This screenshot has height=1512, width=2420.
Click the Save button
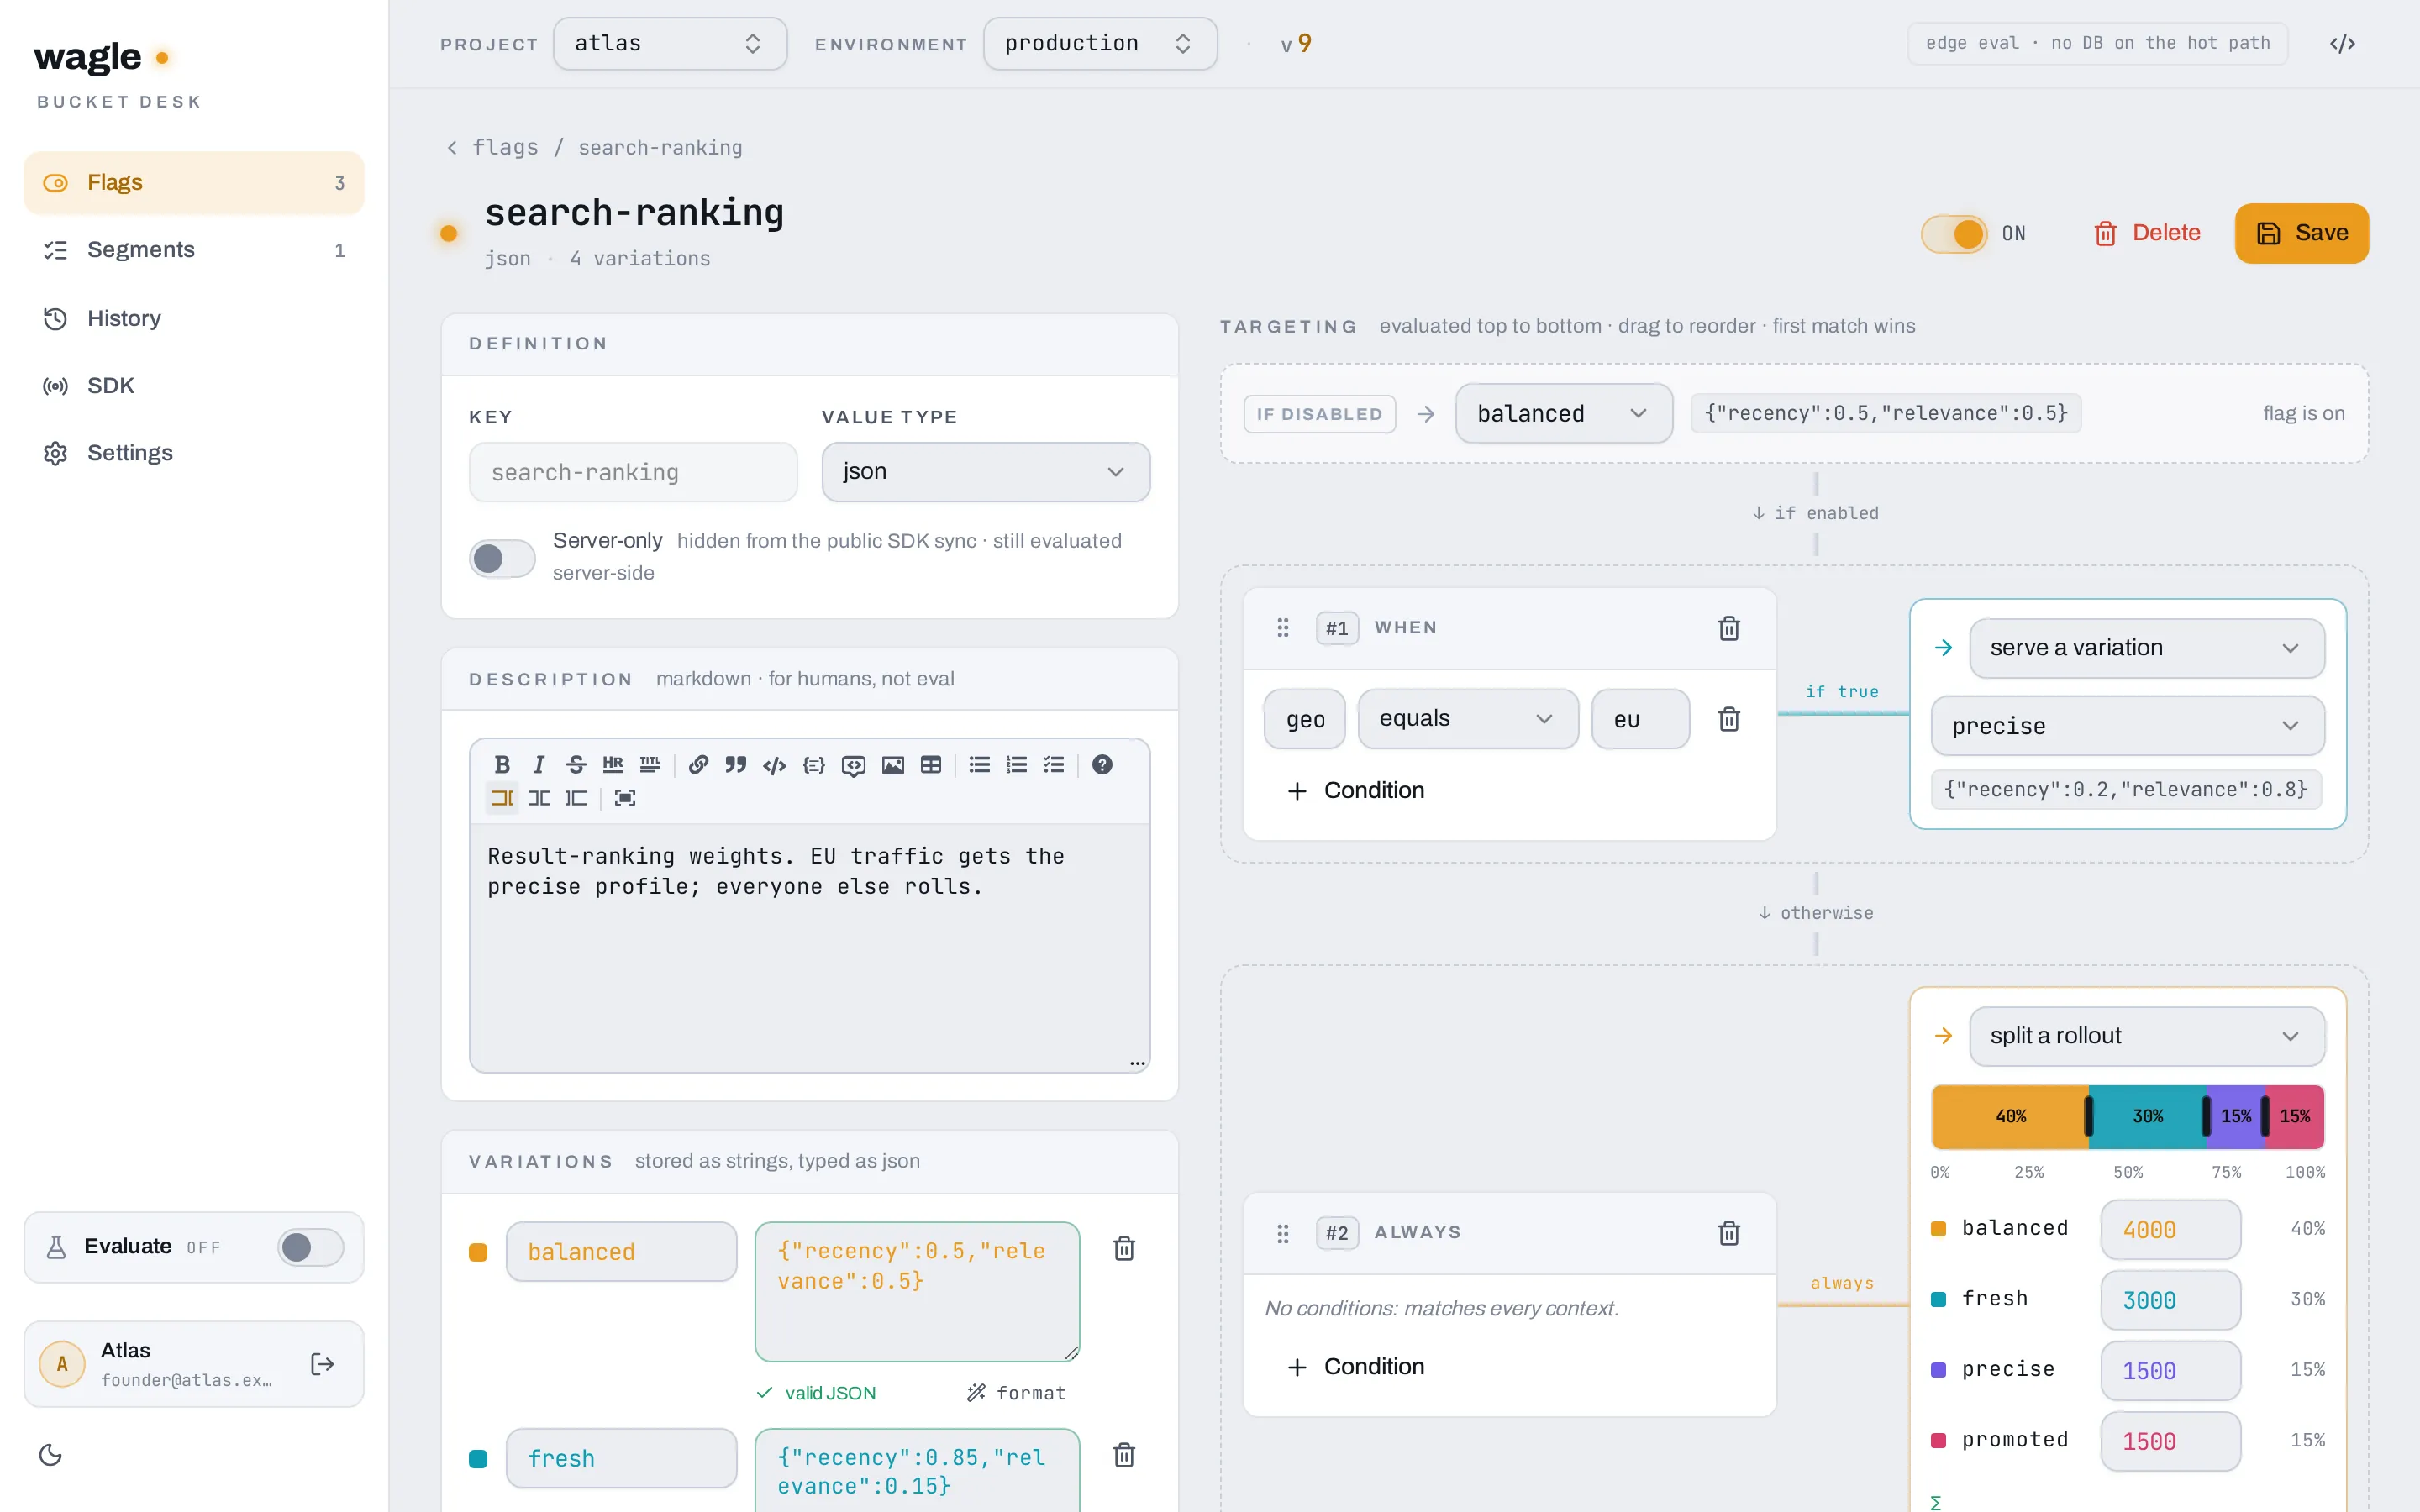coord(2301,233)
